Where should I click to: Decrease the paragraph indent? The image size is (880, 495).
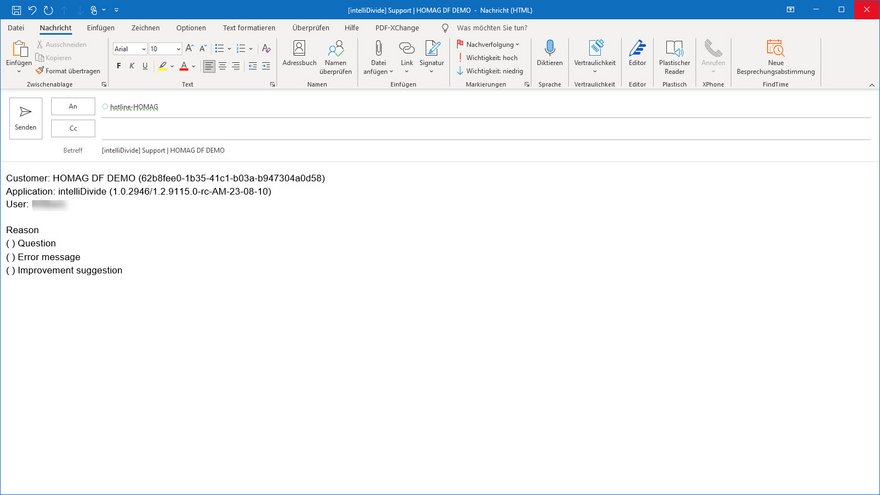[x=253, y=66]
